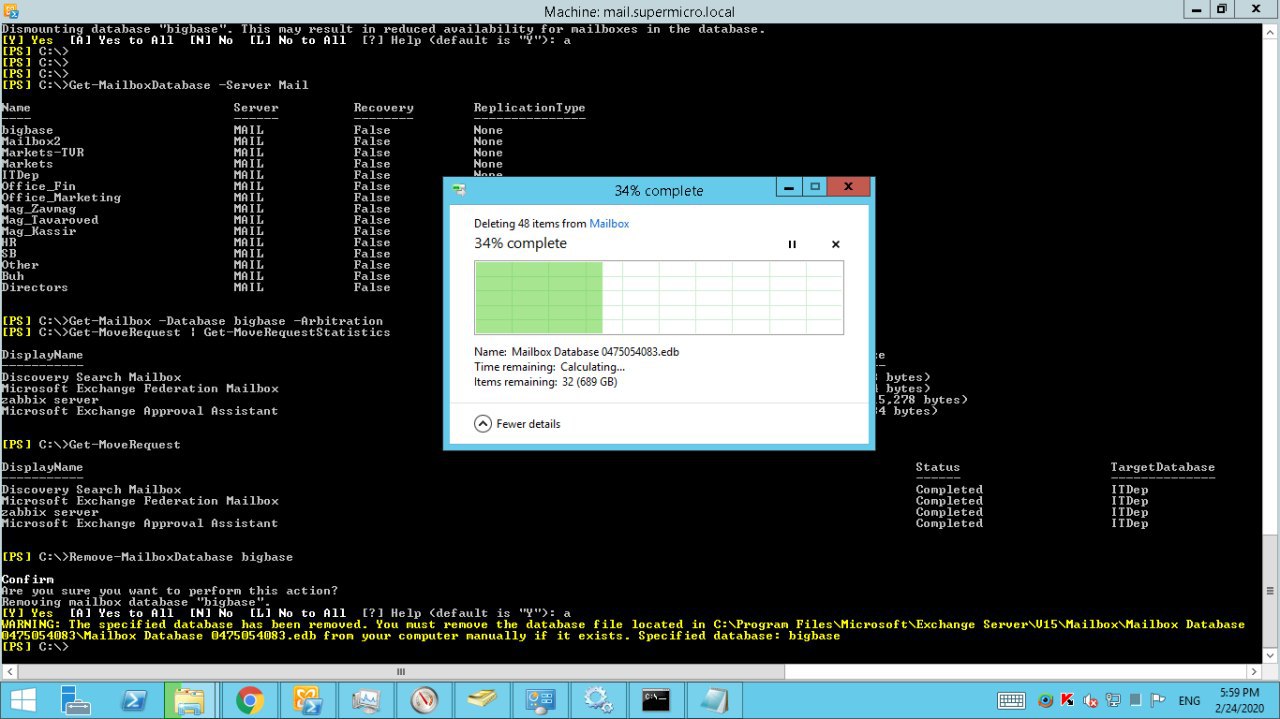The image size is (1280, 719).
Task: Click the delete dialog's title bar icon
Action: point(459,190)
